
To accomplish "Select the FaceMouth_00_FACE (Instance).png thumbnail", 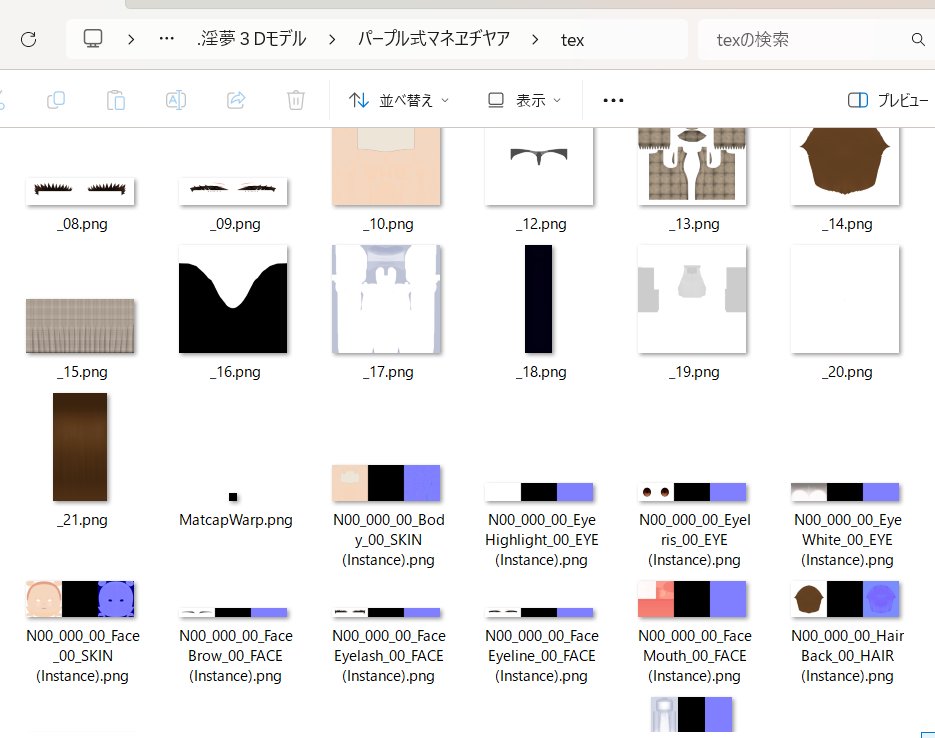I will [x=692, y=599].
